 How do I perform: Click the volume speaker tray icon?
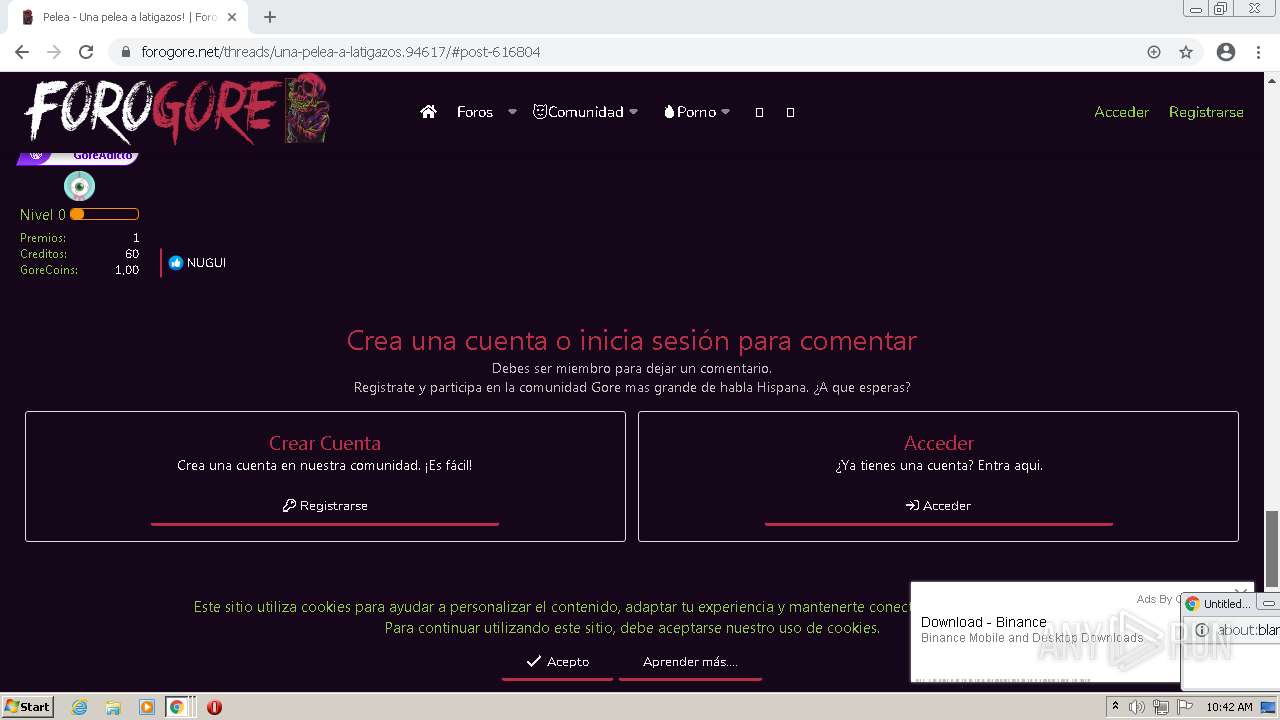(1137, 707)
